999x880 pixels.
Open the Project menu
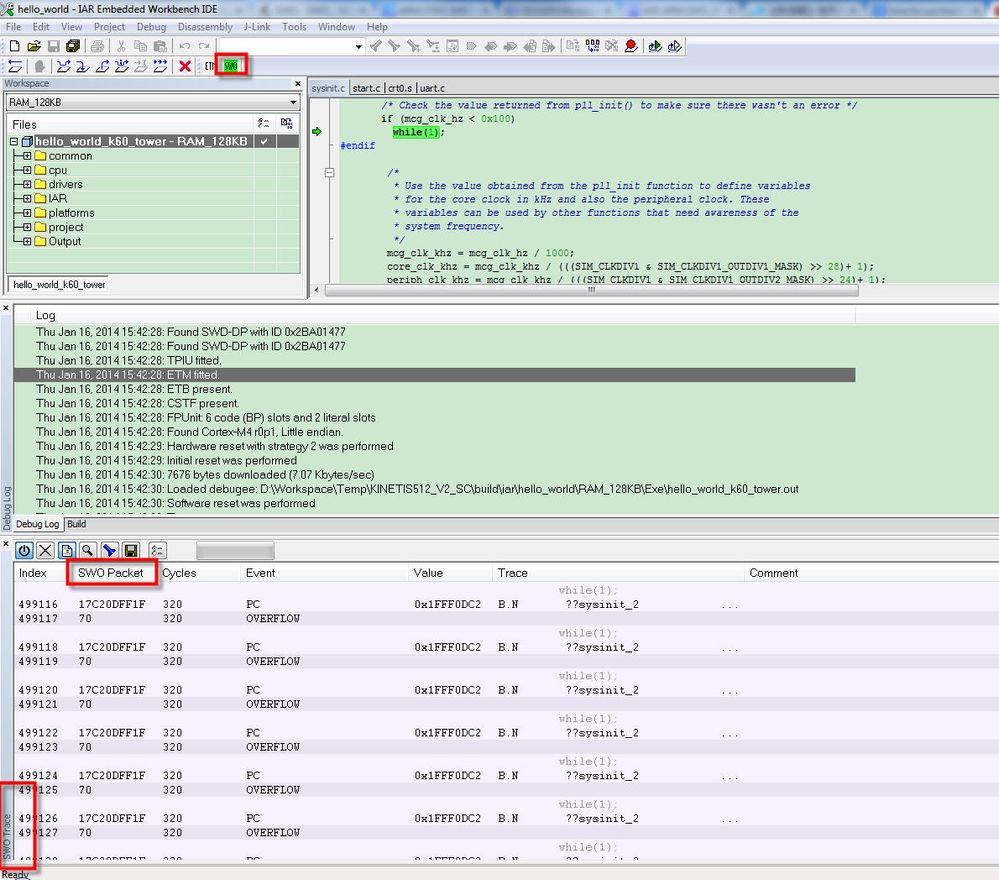pyautogui.click(x=109, y=27)
